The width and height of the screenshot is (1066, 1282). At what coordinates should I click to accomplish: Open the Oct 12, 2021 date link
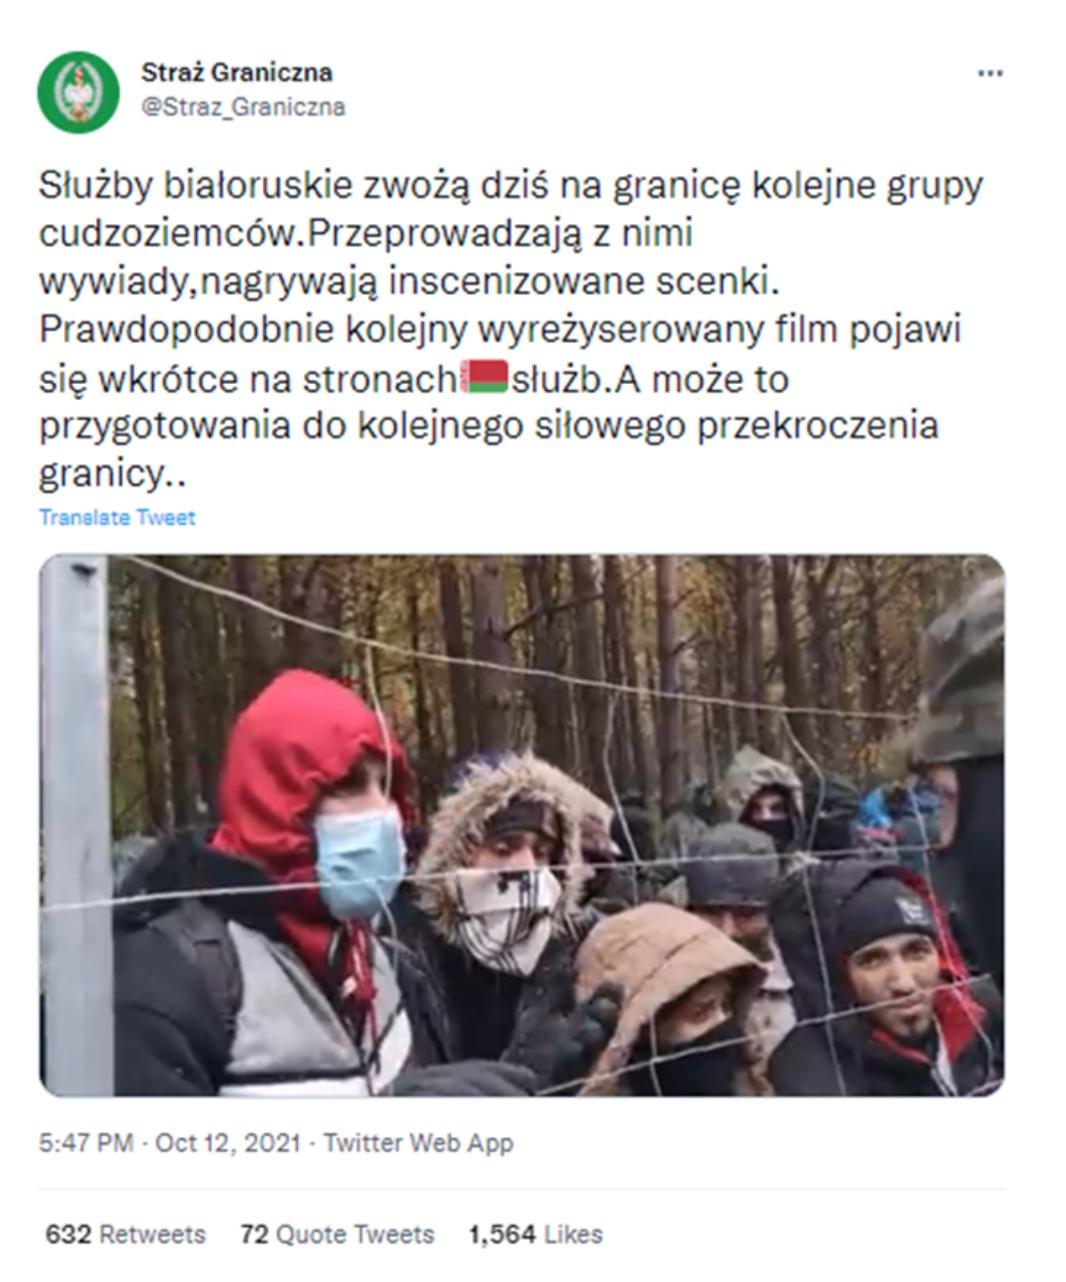pos(227,1142)
